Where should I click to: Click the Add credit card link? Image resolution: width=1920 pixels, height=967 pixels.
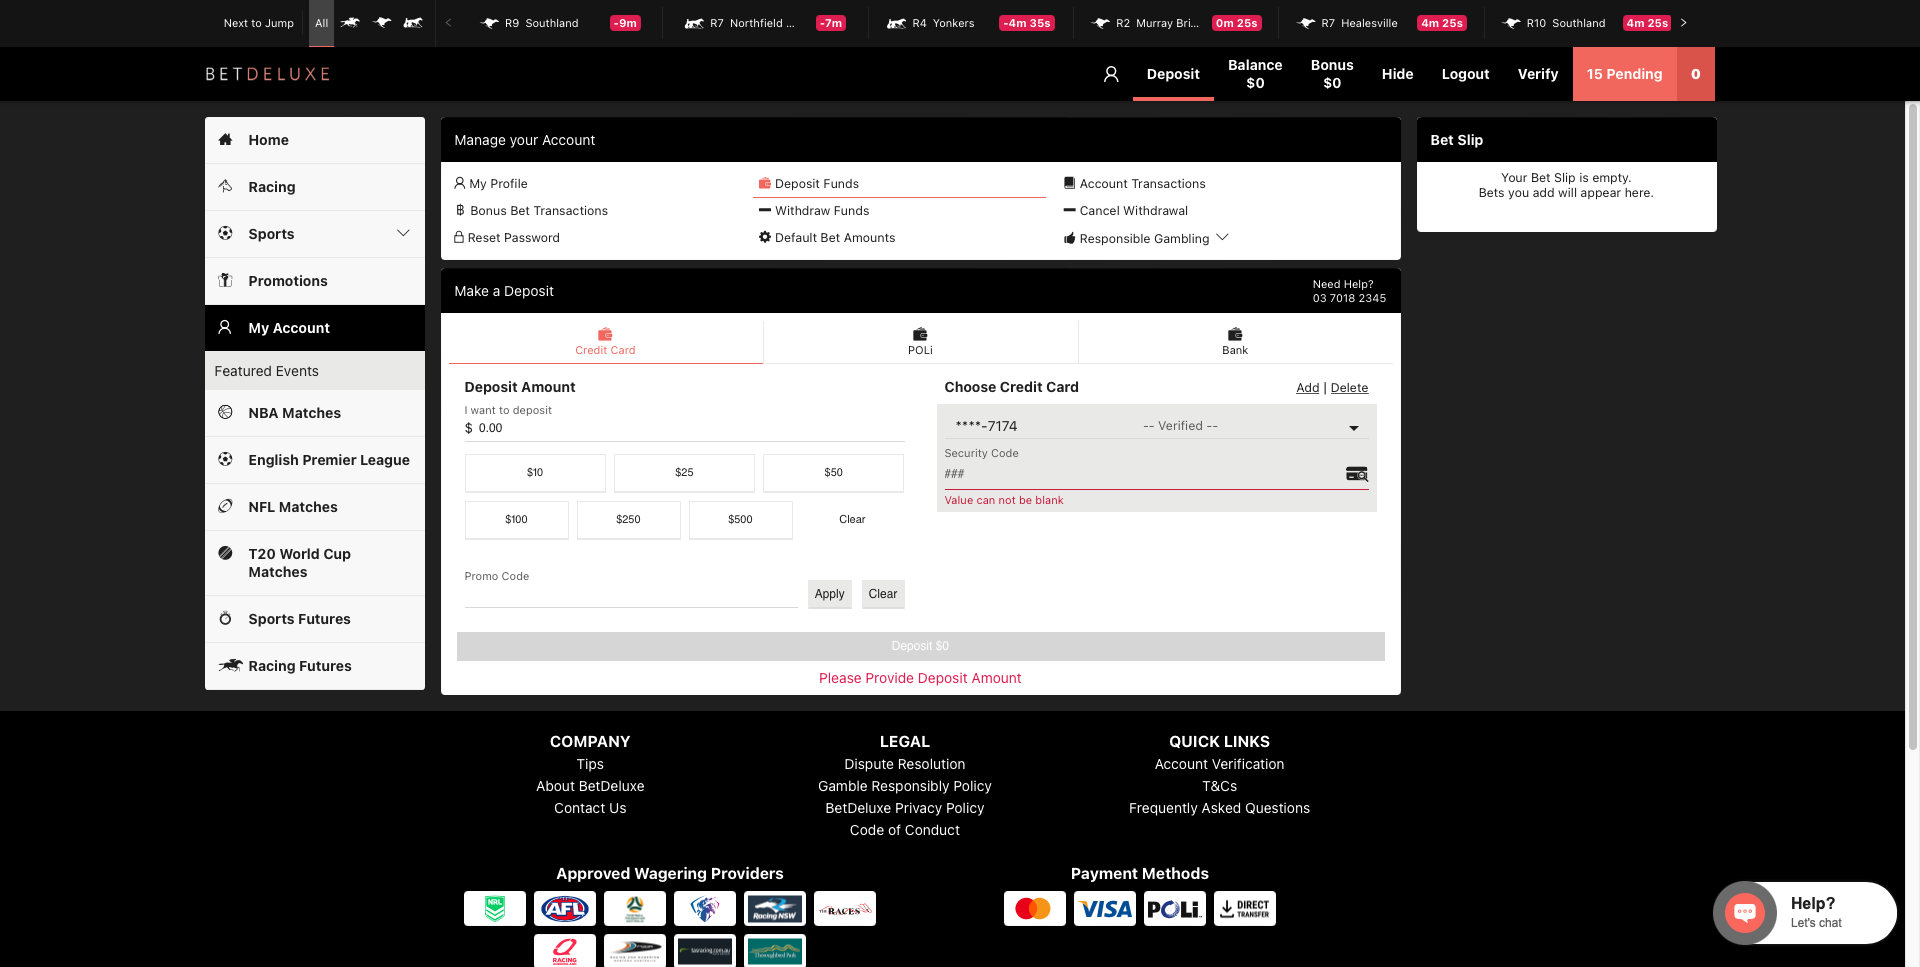coord(1307,388)
